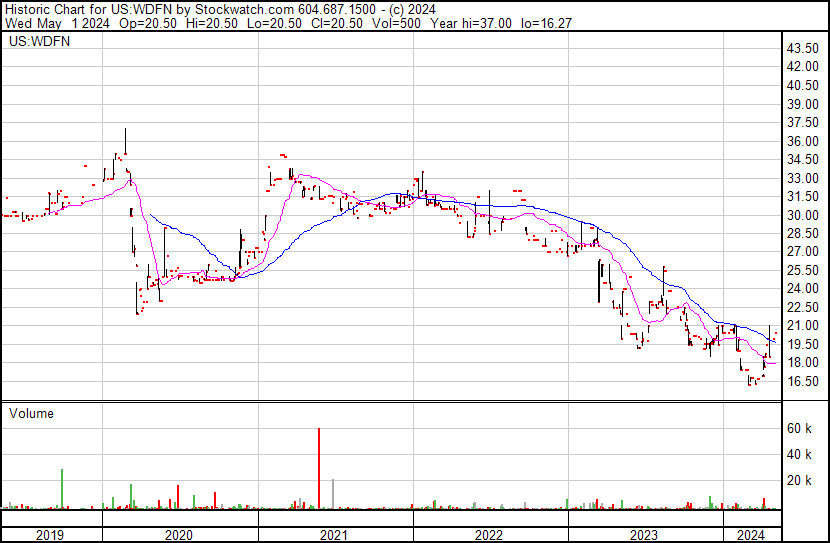Click the 2021 year label on time axis
Image resolution: width=830 pixels, height=543 pixels.
334,535
